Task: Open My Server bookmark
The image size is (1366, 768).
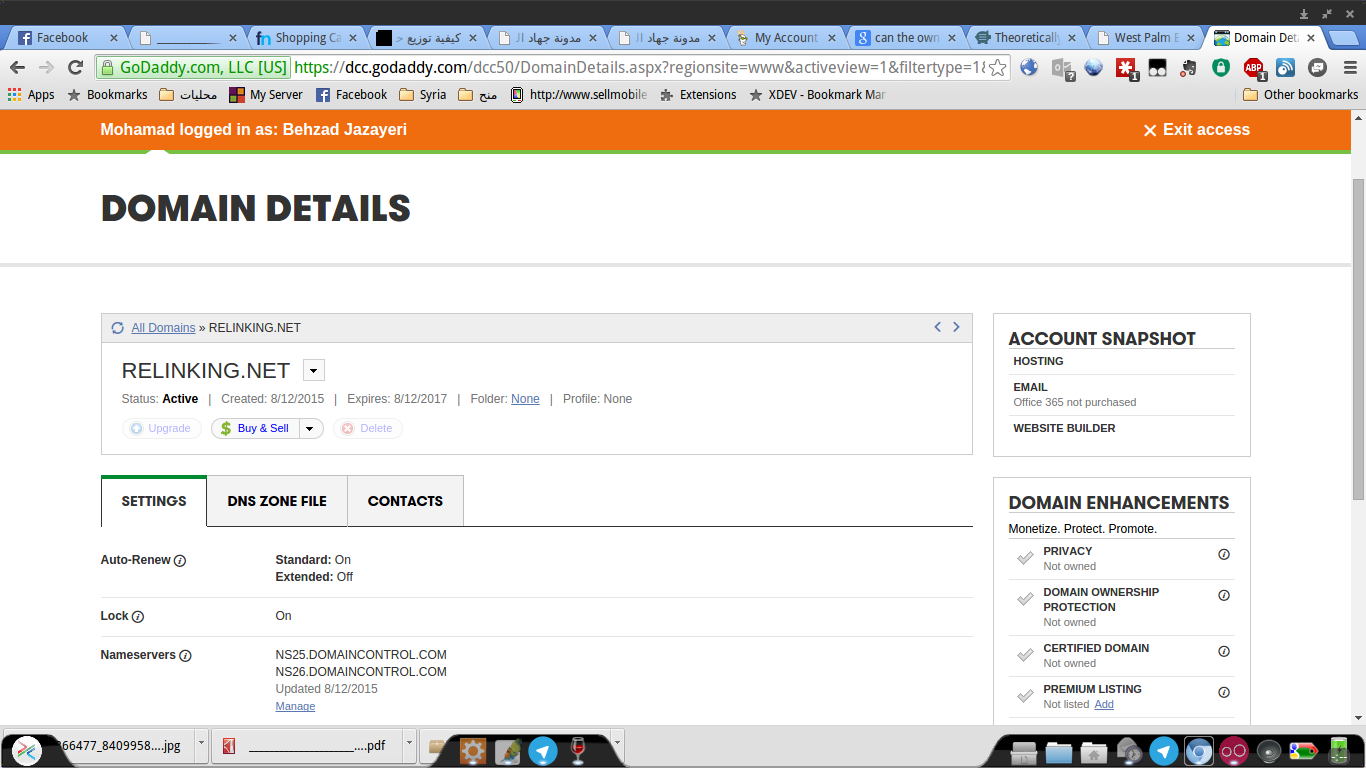Action: click(x=266, y=95)
